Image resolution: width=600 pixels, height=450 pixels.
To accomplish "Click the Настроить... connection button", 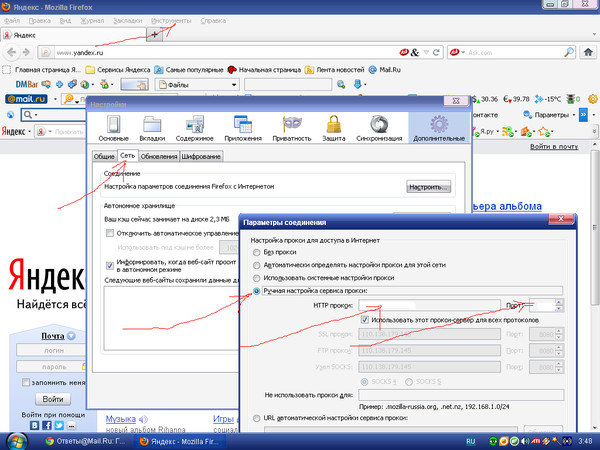I will tap(429, 187).
